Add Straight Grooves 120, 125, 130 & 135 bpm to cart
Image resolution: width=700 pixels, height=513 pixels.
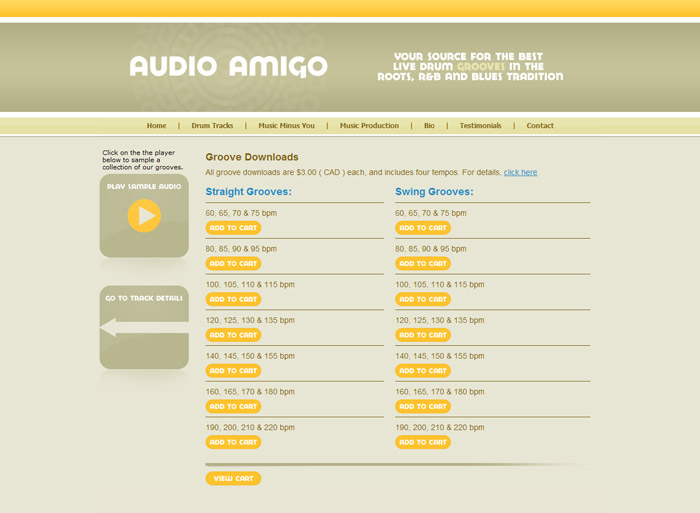[233, 335]
